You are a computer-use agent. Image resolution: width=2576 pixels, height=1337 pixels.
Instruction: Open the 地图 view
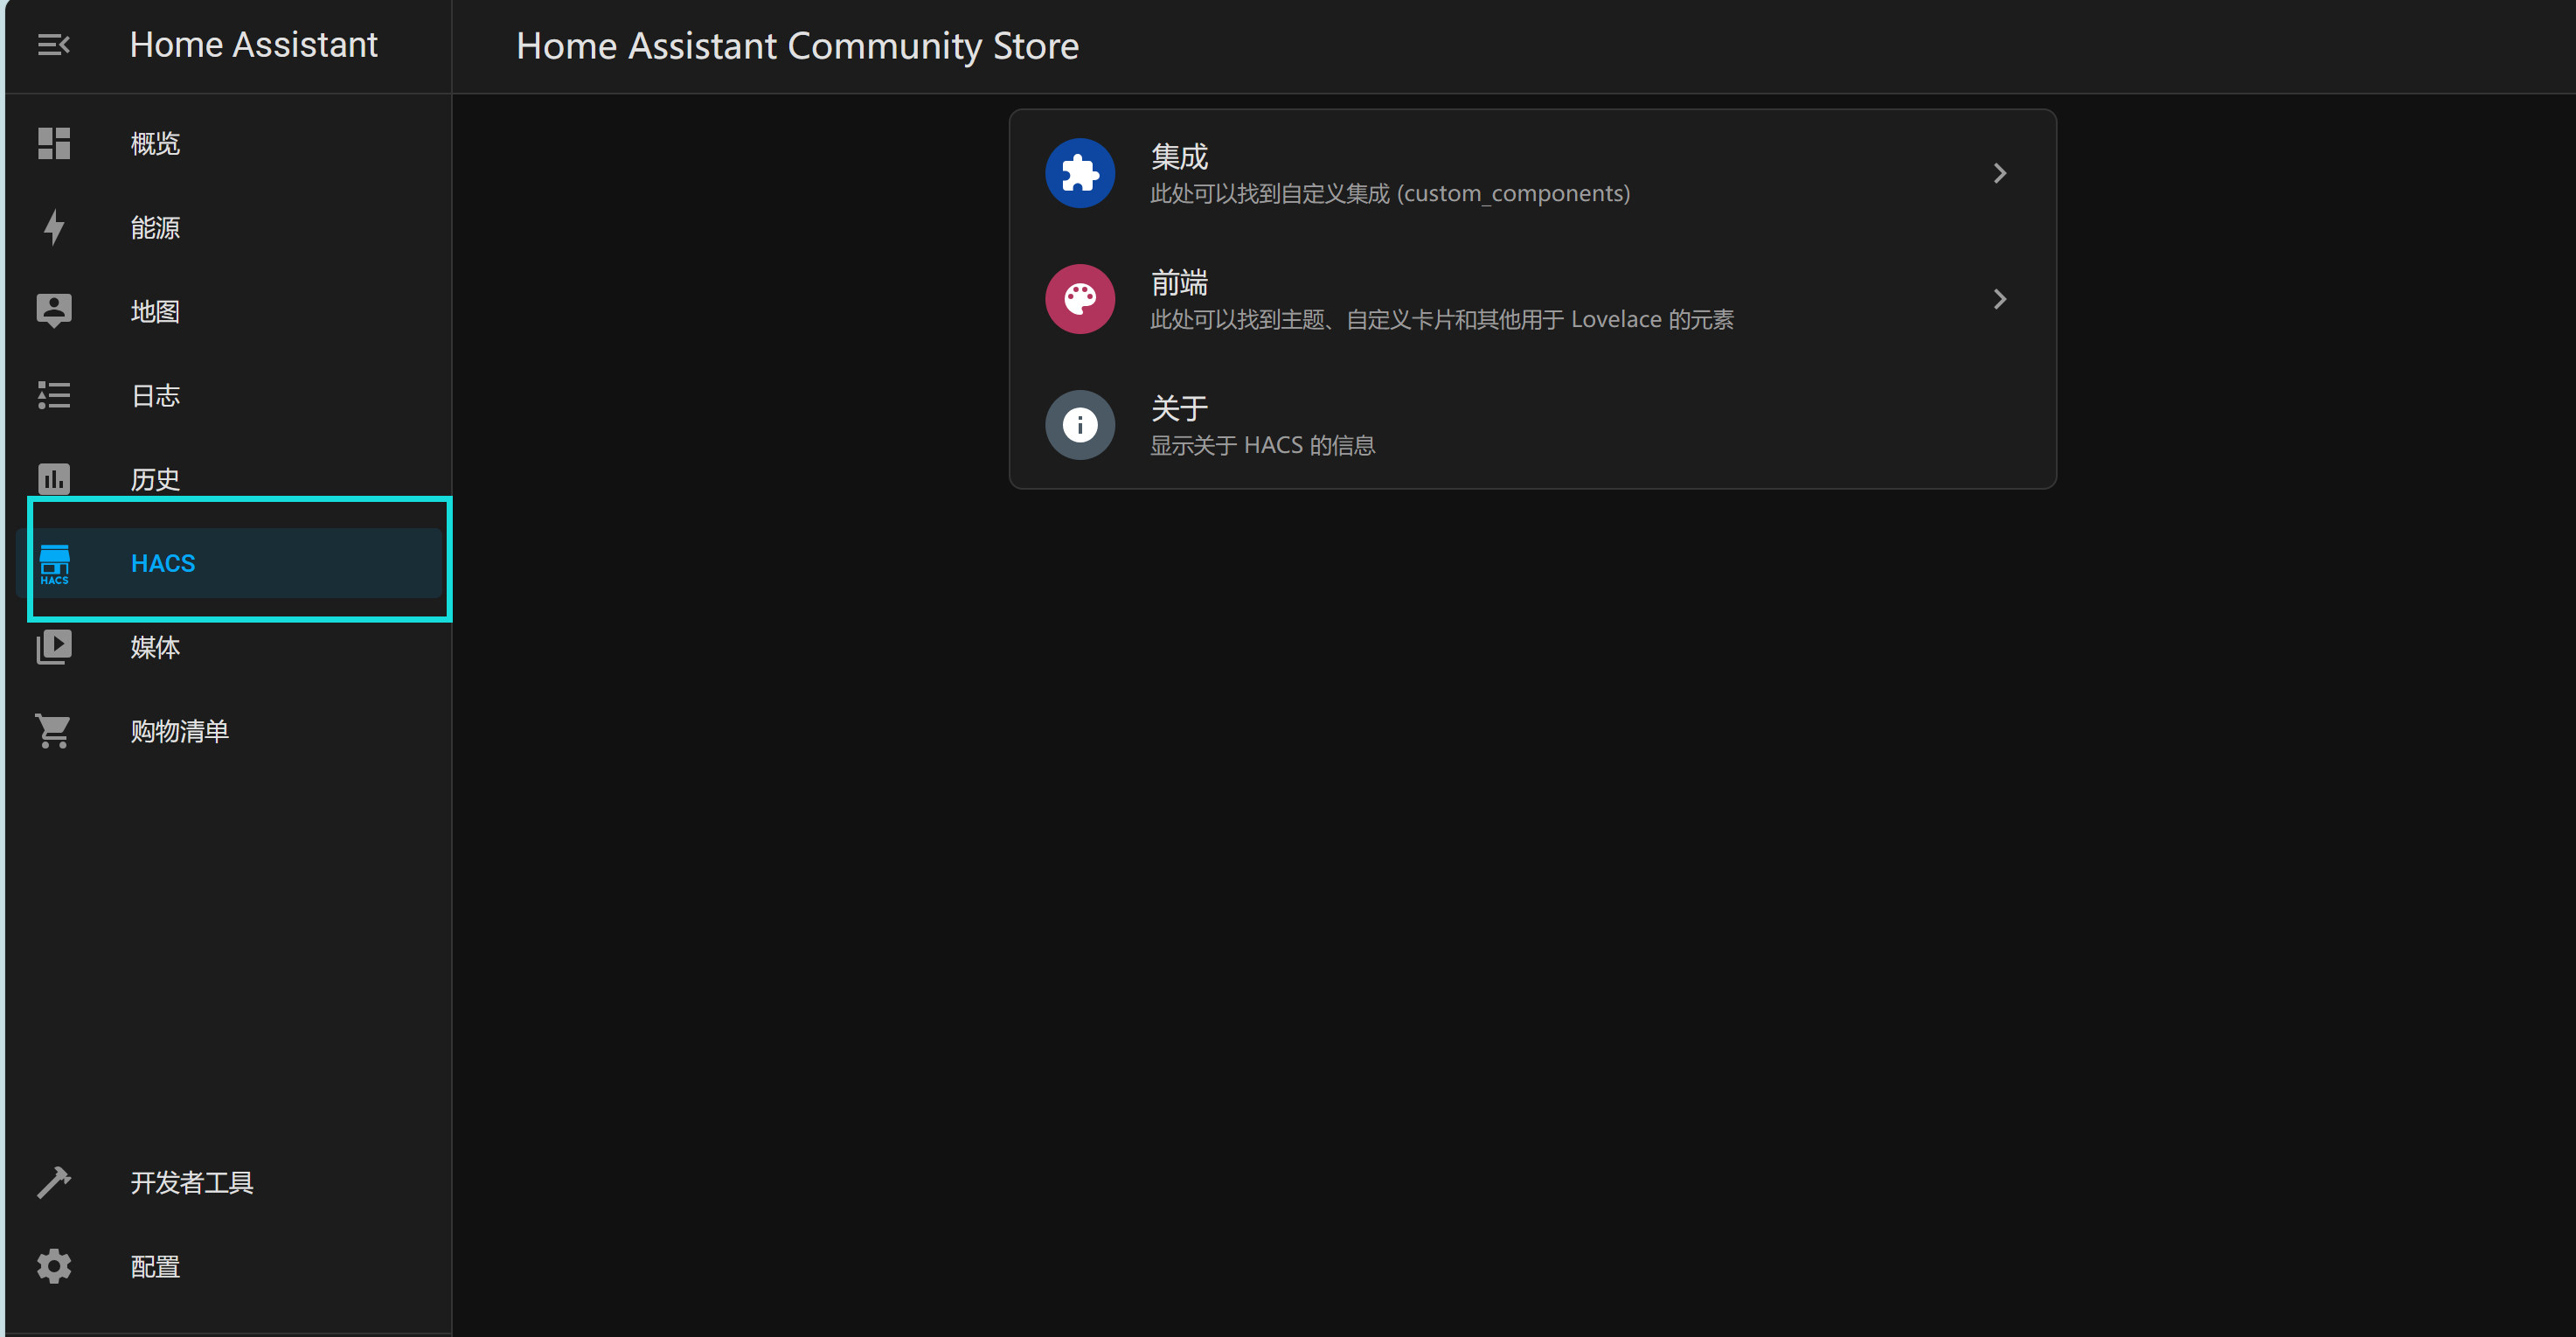[155, 310]
